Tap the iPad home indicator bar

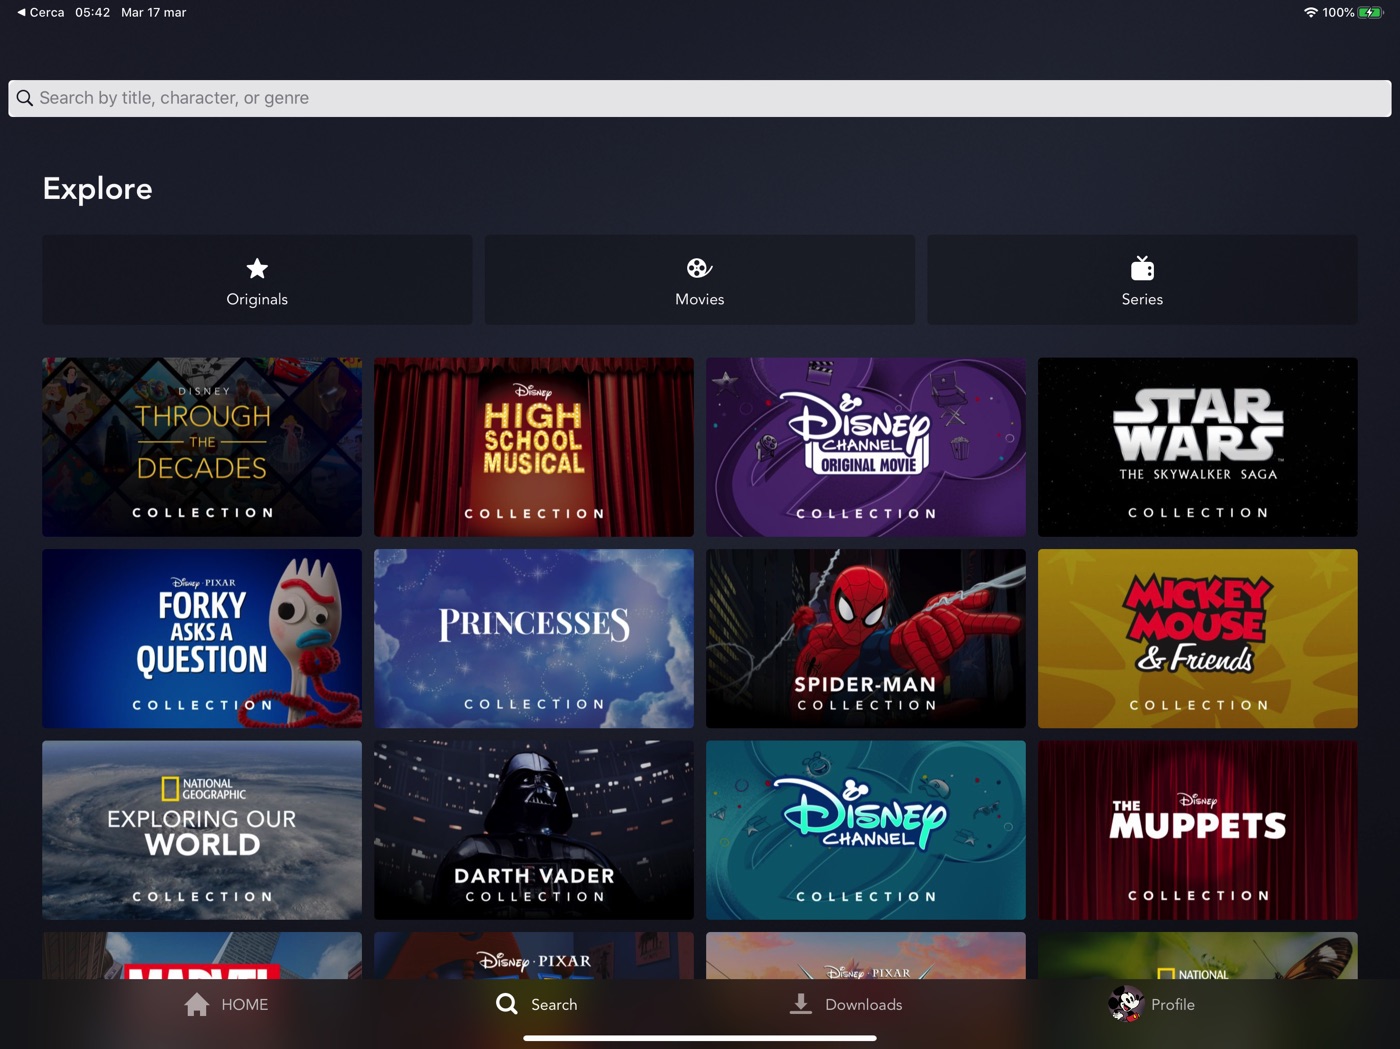click(700, 1038)
